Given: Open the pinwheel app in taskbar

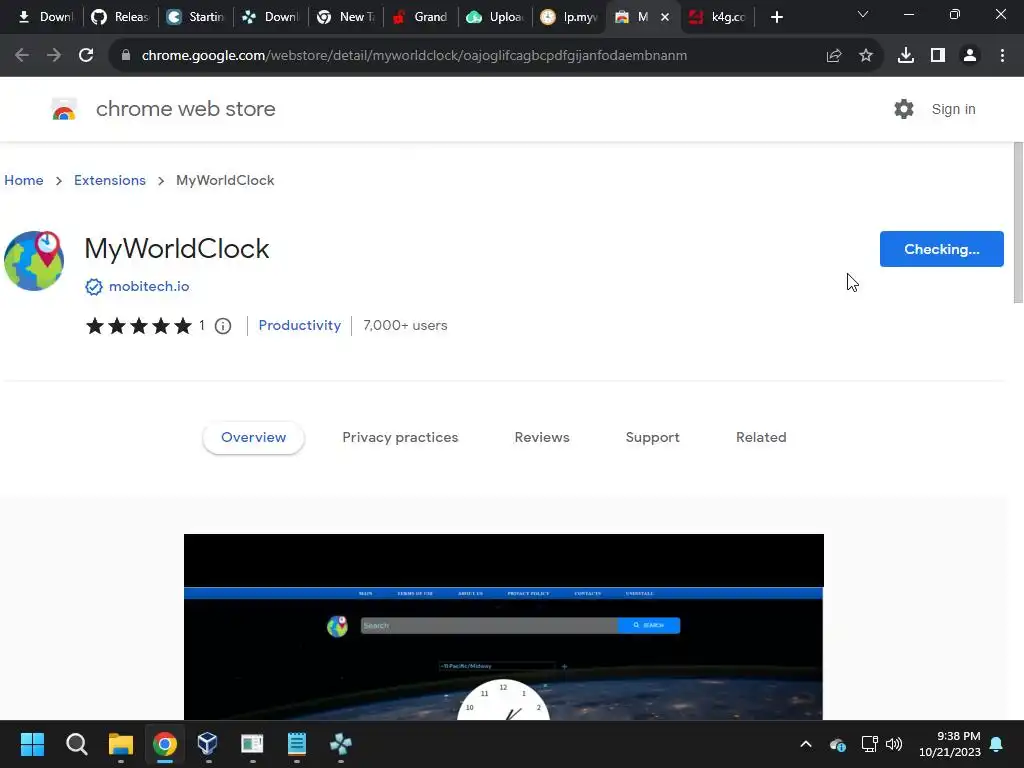Looking at the screenshot, I should tap(340, 744).
